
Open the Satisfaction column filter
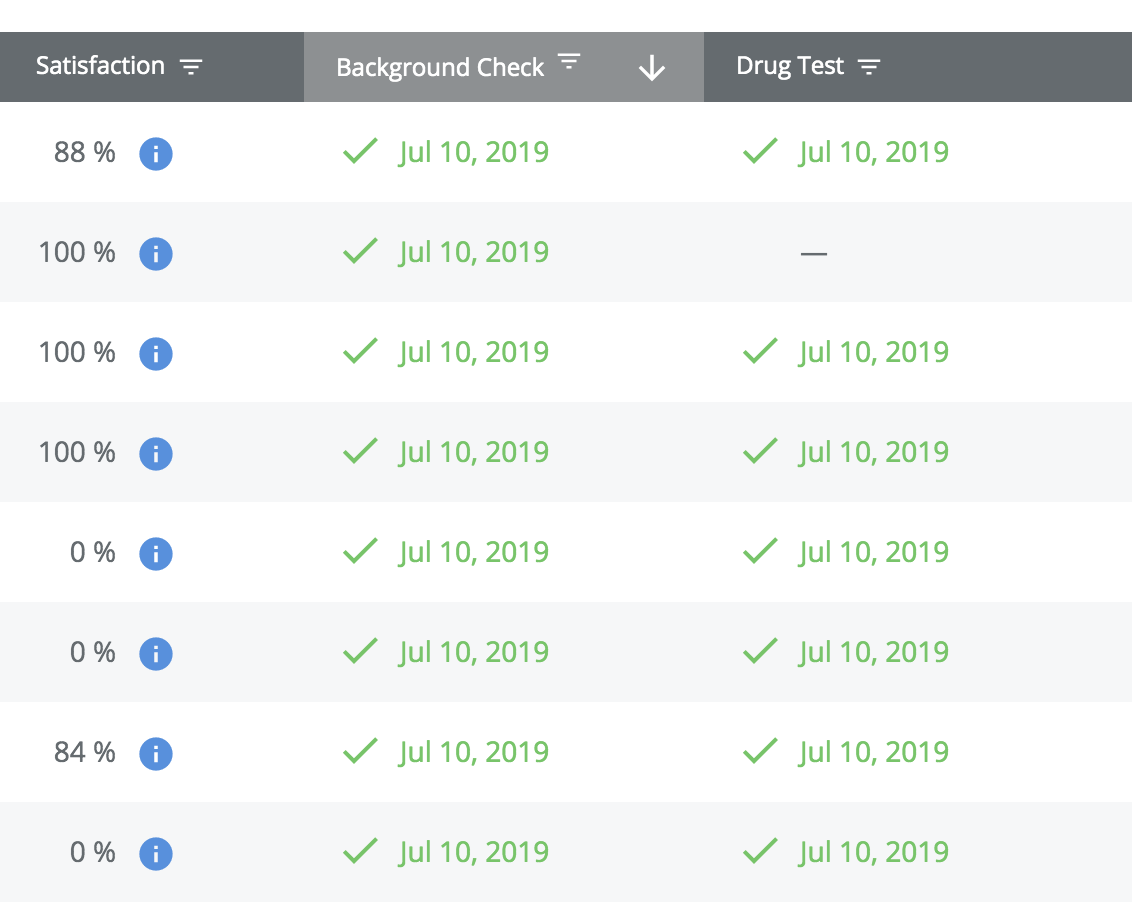(x=191, y=67)
